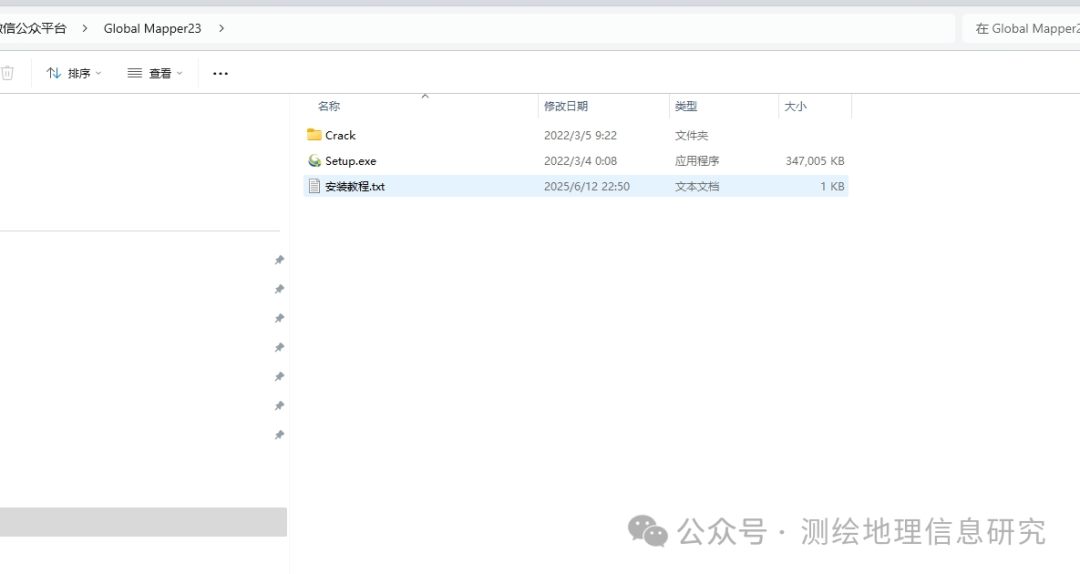Sort by the 大小 column header
The image size is (1080, 574).
coord(795,106)
